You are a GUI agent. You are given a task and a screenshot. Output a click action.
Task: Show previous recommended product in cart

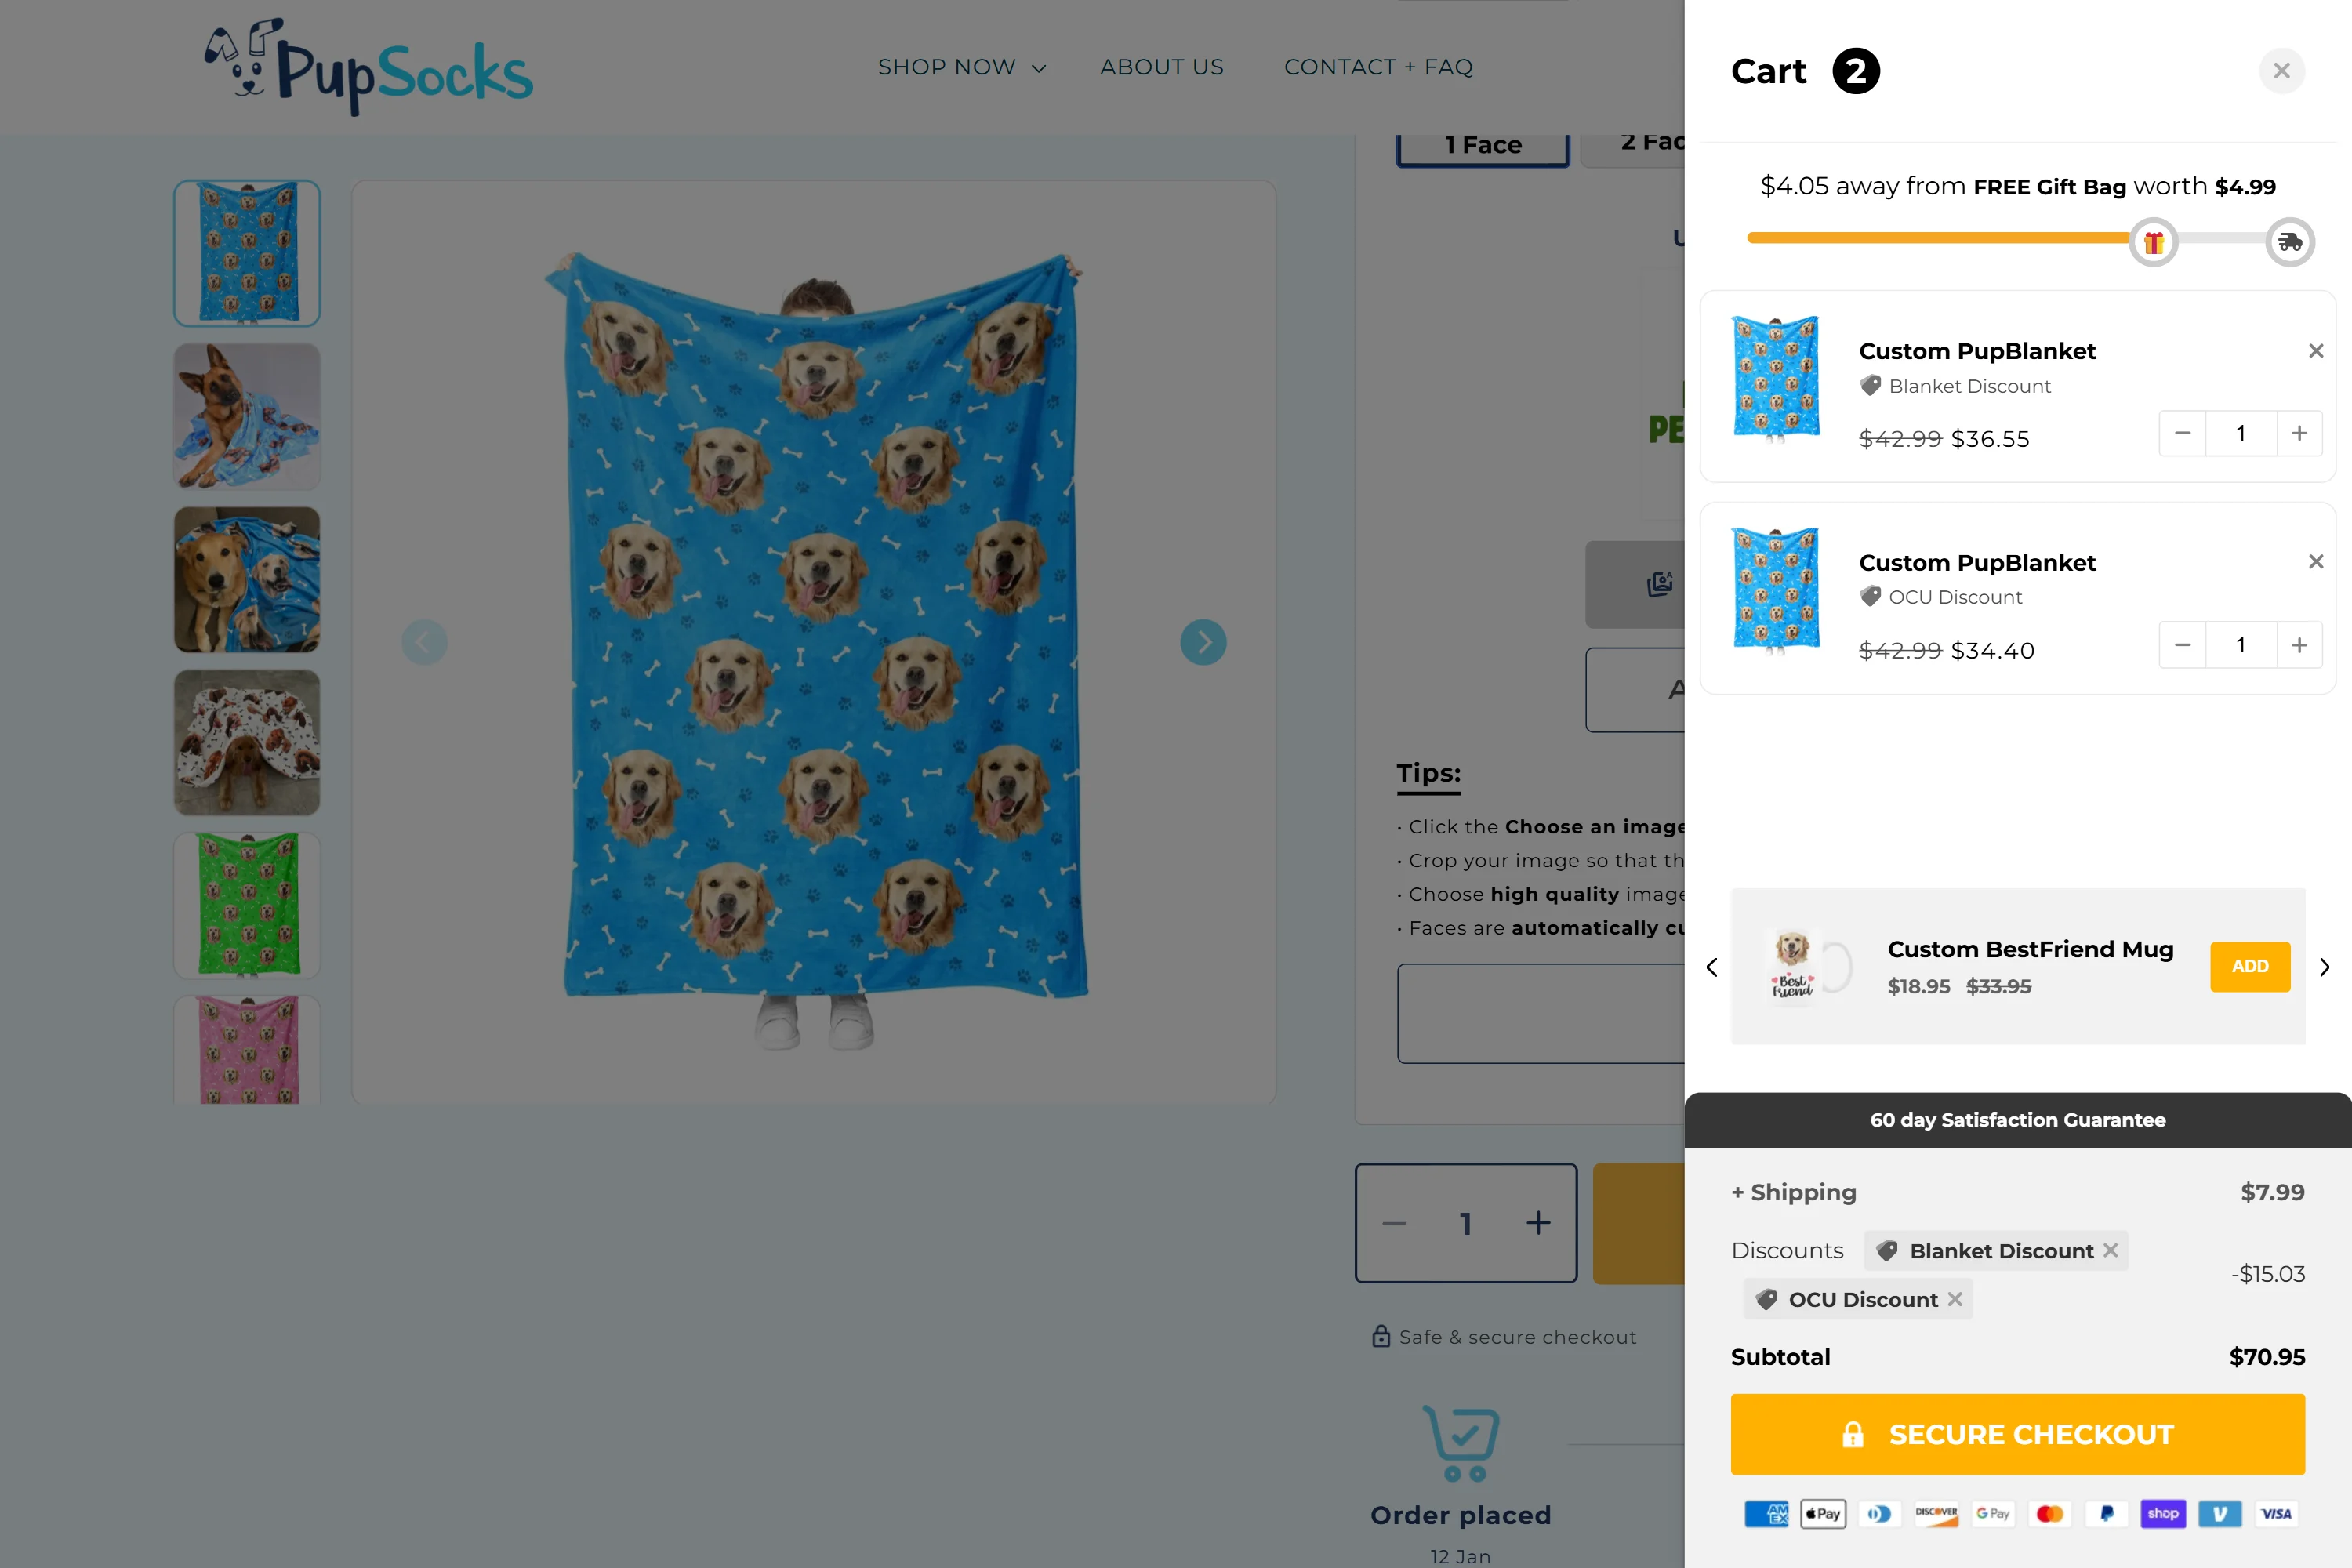click(1712, 967)
